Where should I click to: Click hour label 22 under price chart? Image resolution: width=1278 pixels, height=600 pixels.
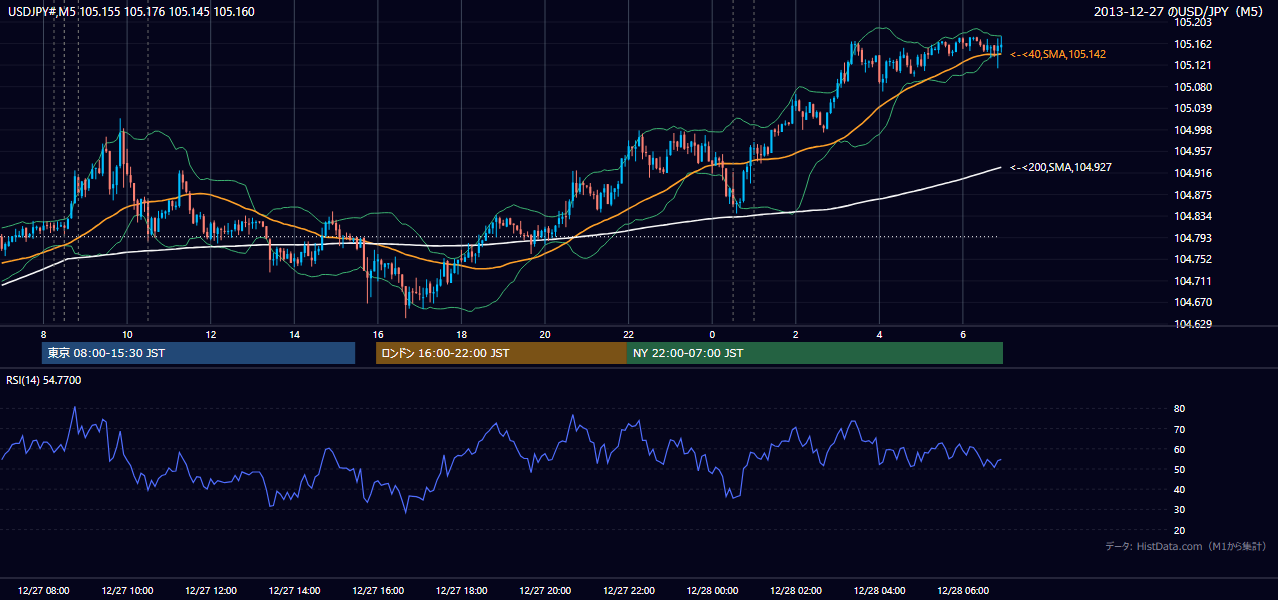point(629,334)
